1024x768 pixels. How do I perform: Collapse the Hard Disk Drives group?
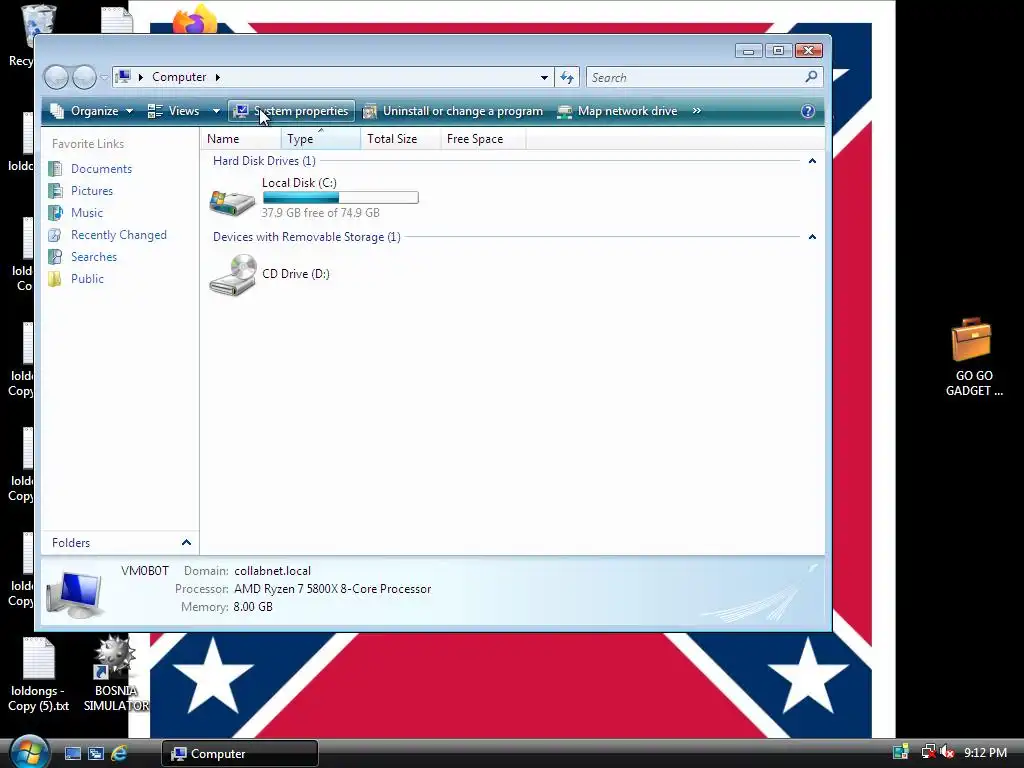(x=812, y=161)
